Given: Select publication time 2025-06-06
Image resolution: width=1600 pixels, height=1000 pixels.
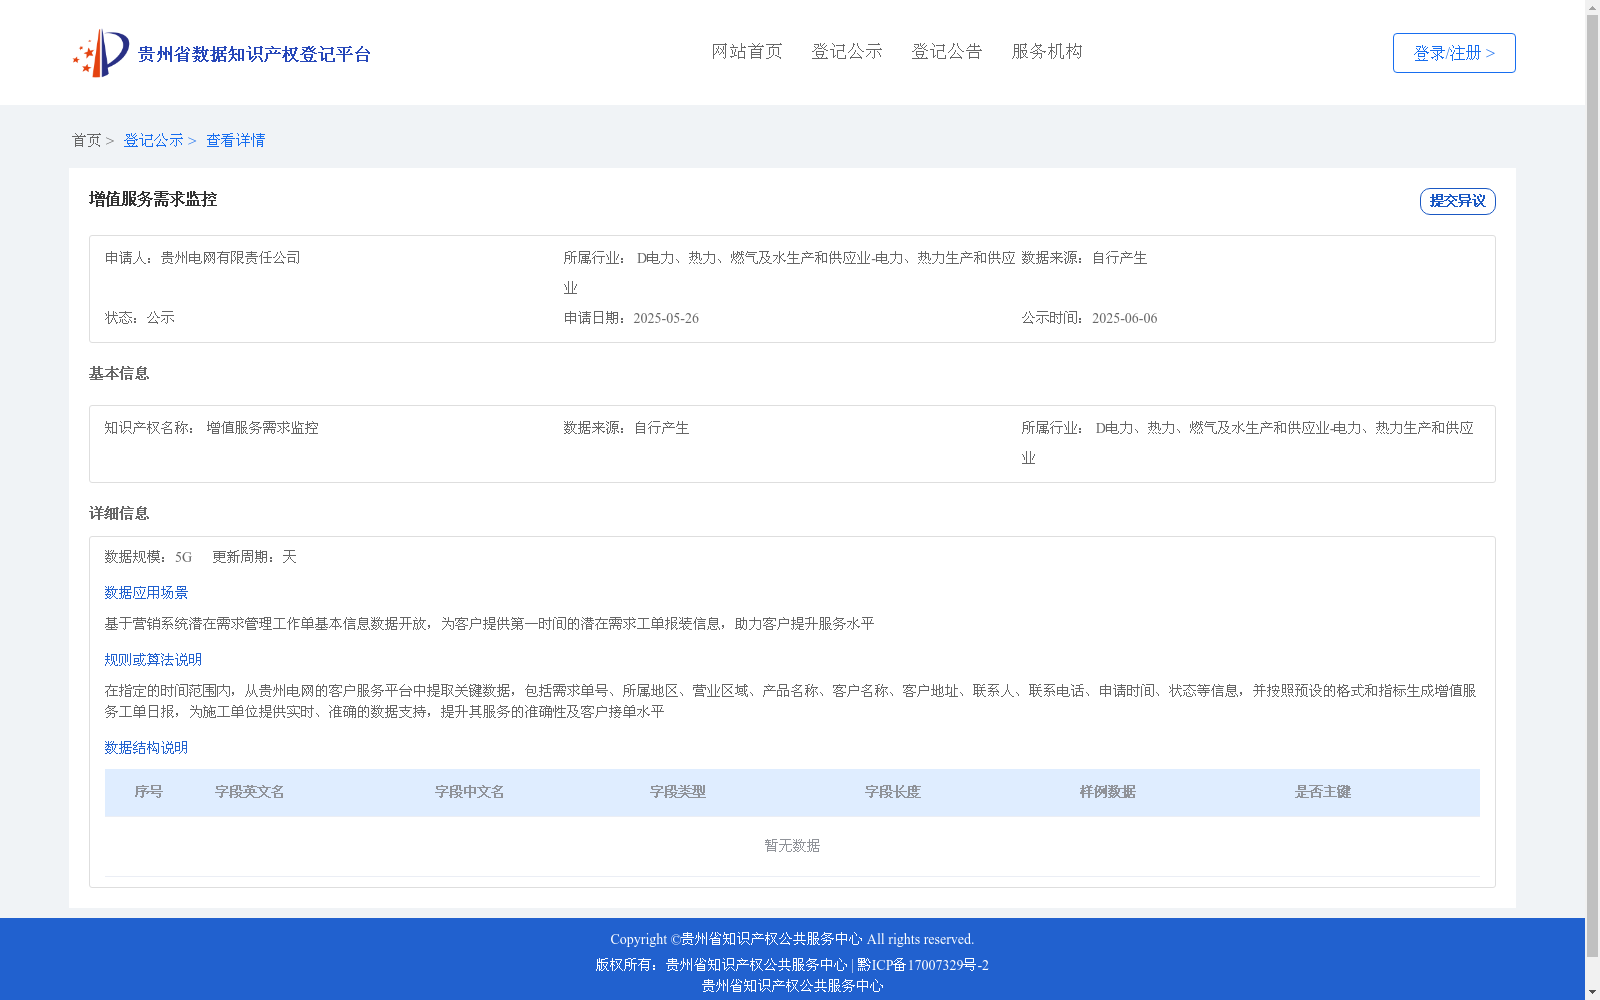Looking at the screenshot, I should (x=1124, y=318).
